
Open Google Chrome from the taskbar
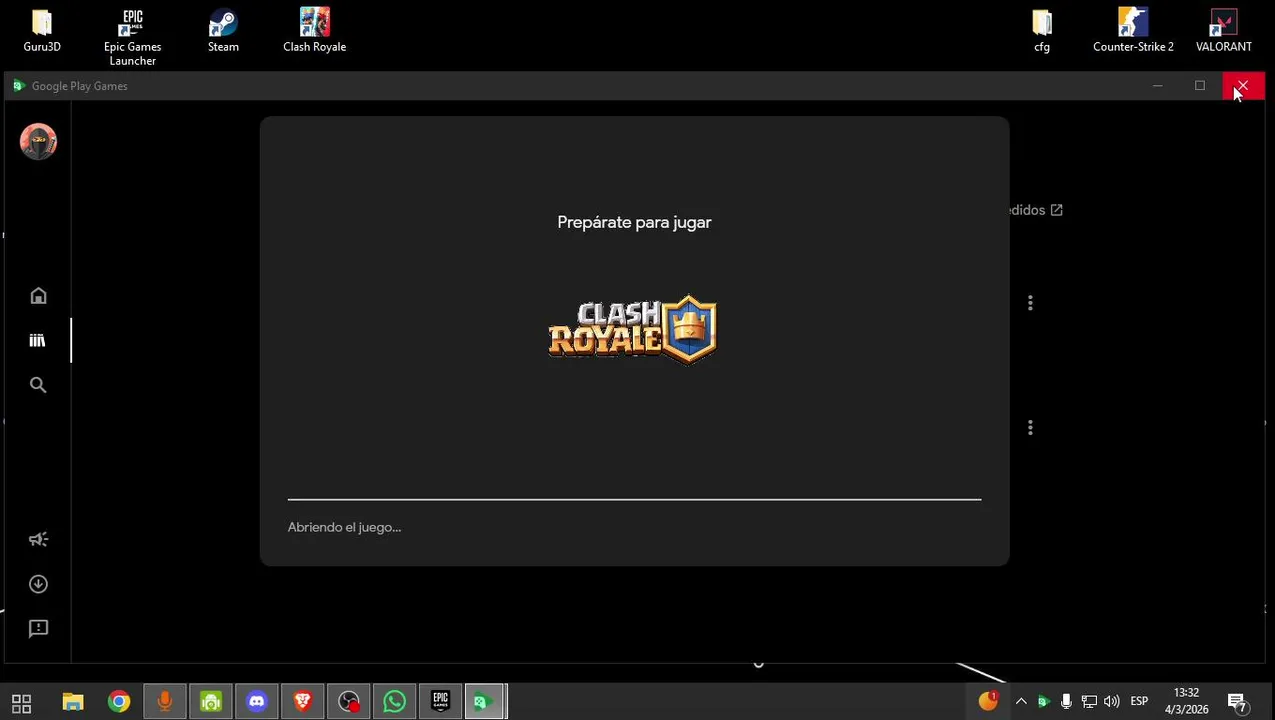(119, 702)
